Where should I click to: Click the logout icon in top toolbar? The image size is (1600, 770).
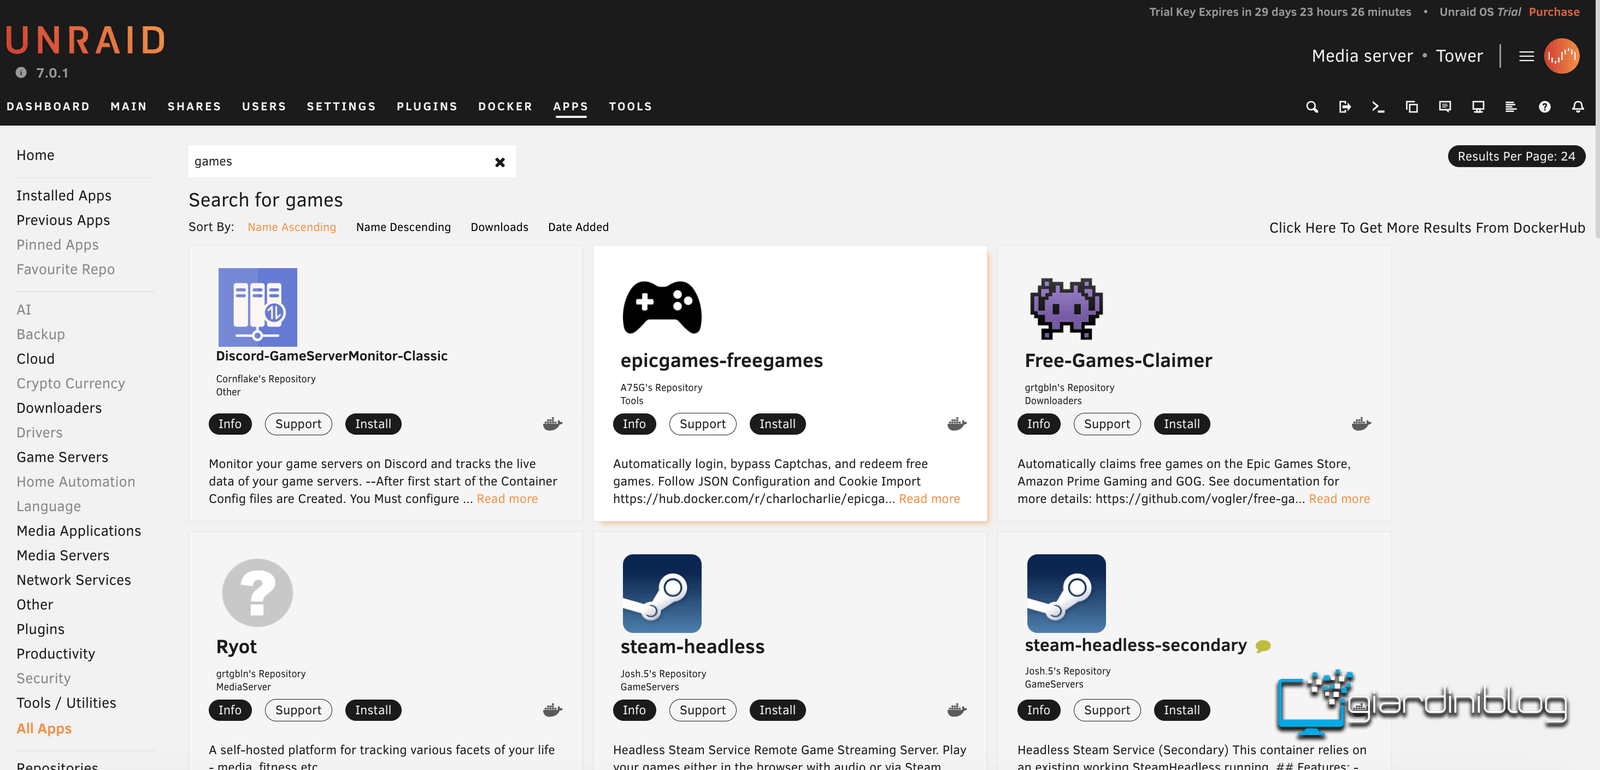point(1345,107)
